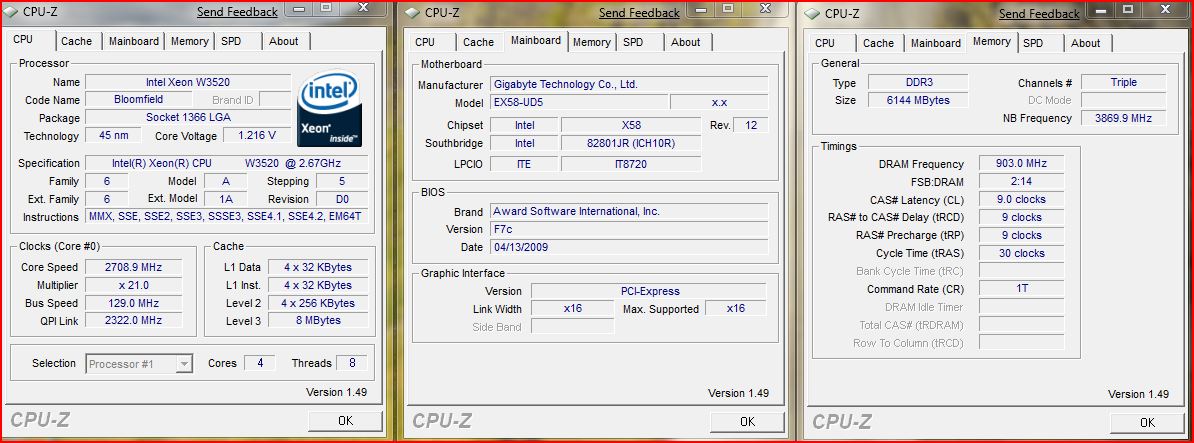Click the Package value 'Socket 1366 LGA'
This screenshot has height=443, width=1194.
[188, 117]
